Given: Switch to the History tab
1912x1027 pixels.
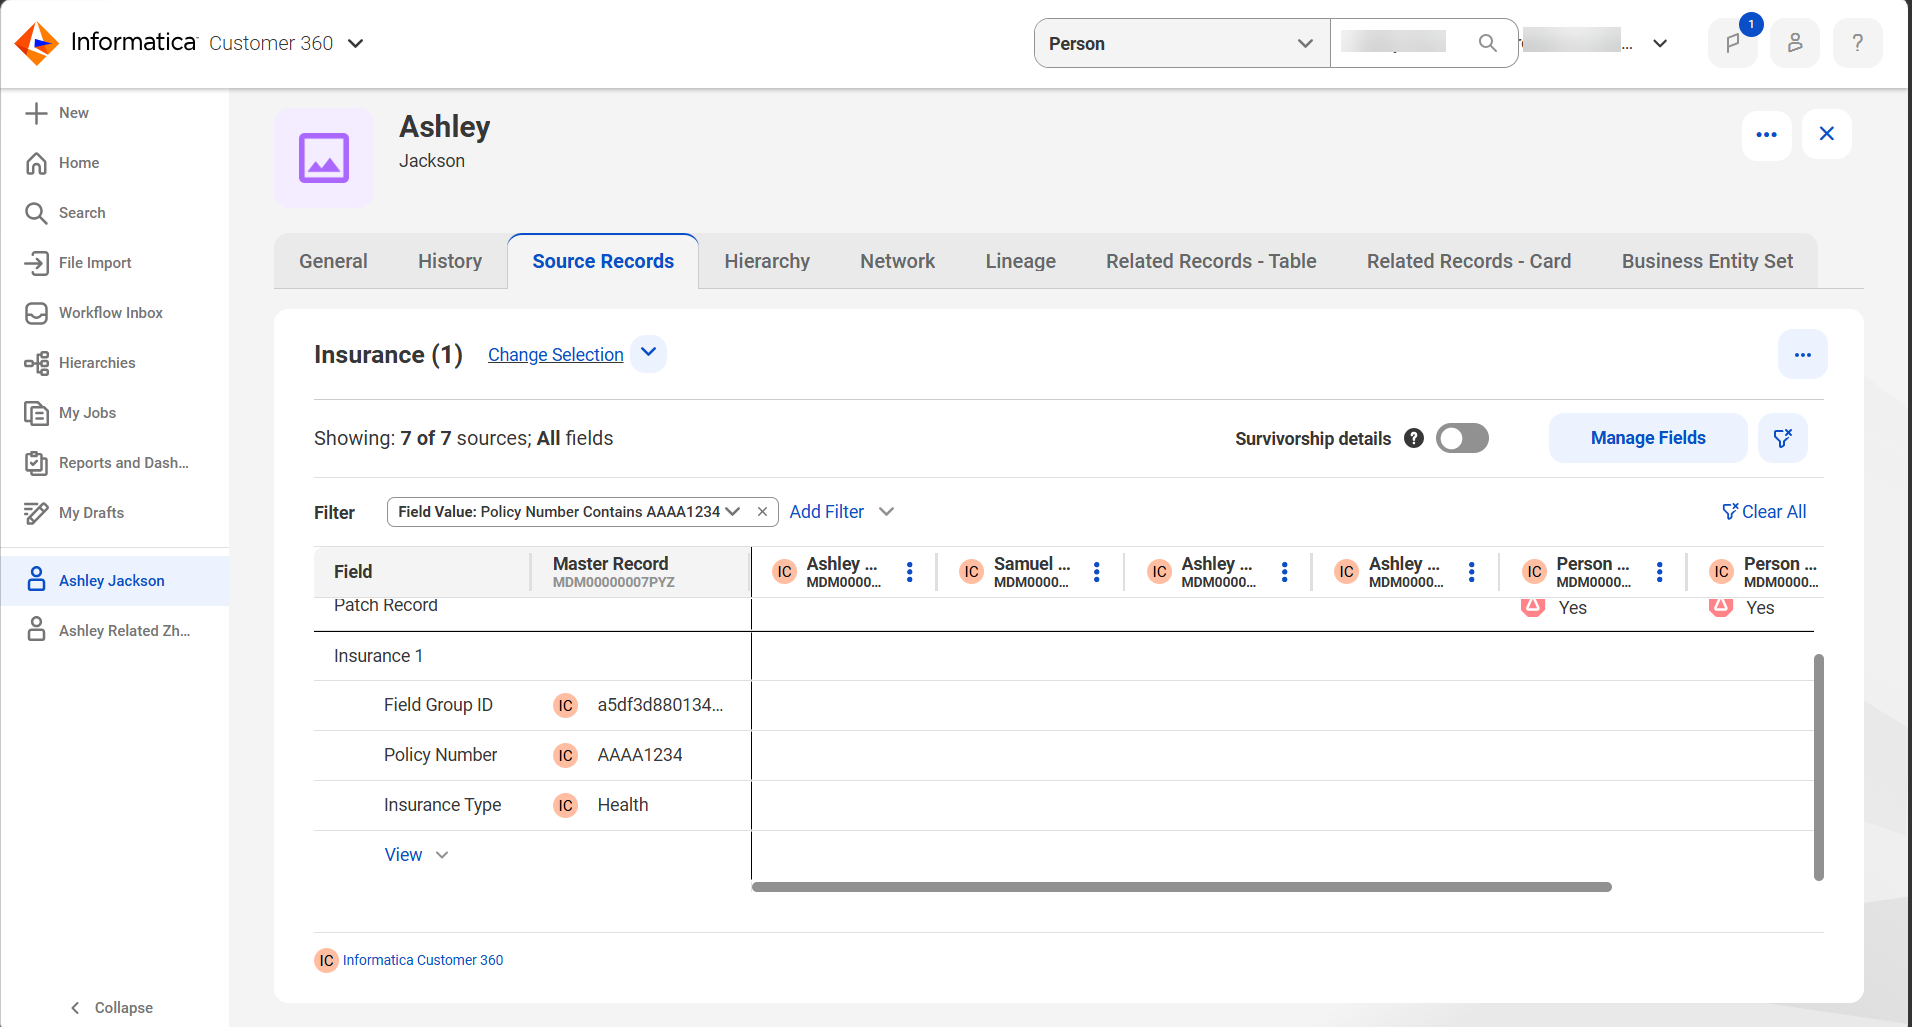Looking at the screenshot, I should pos(450,261).
